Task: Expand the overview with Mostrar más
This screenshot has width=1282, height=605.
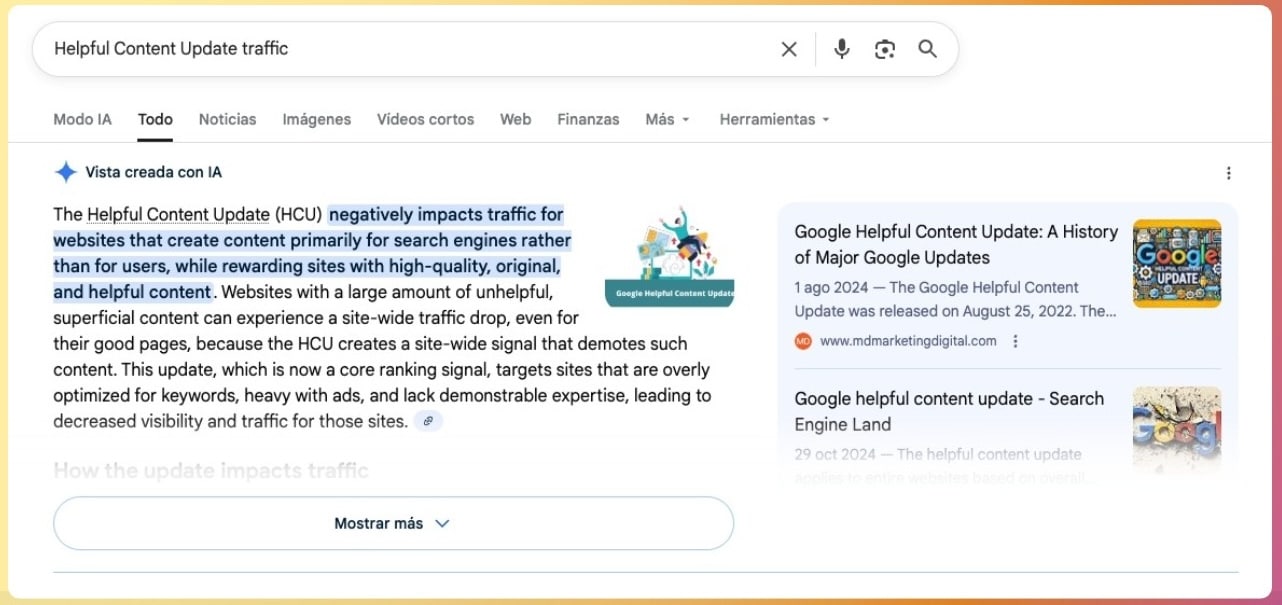Action: pyautogui.click(x=393, y=523)
